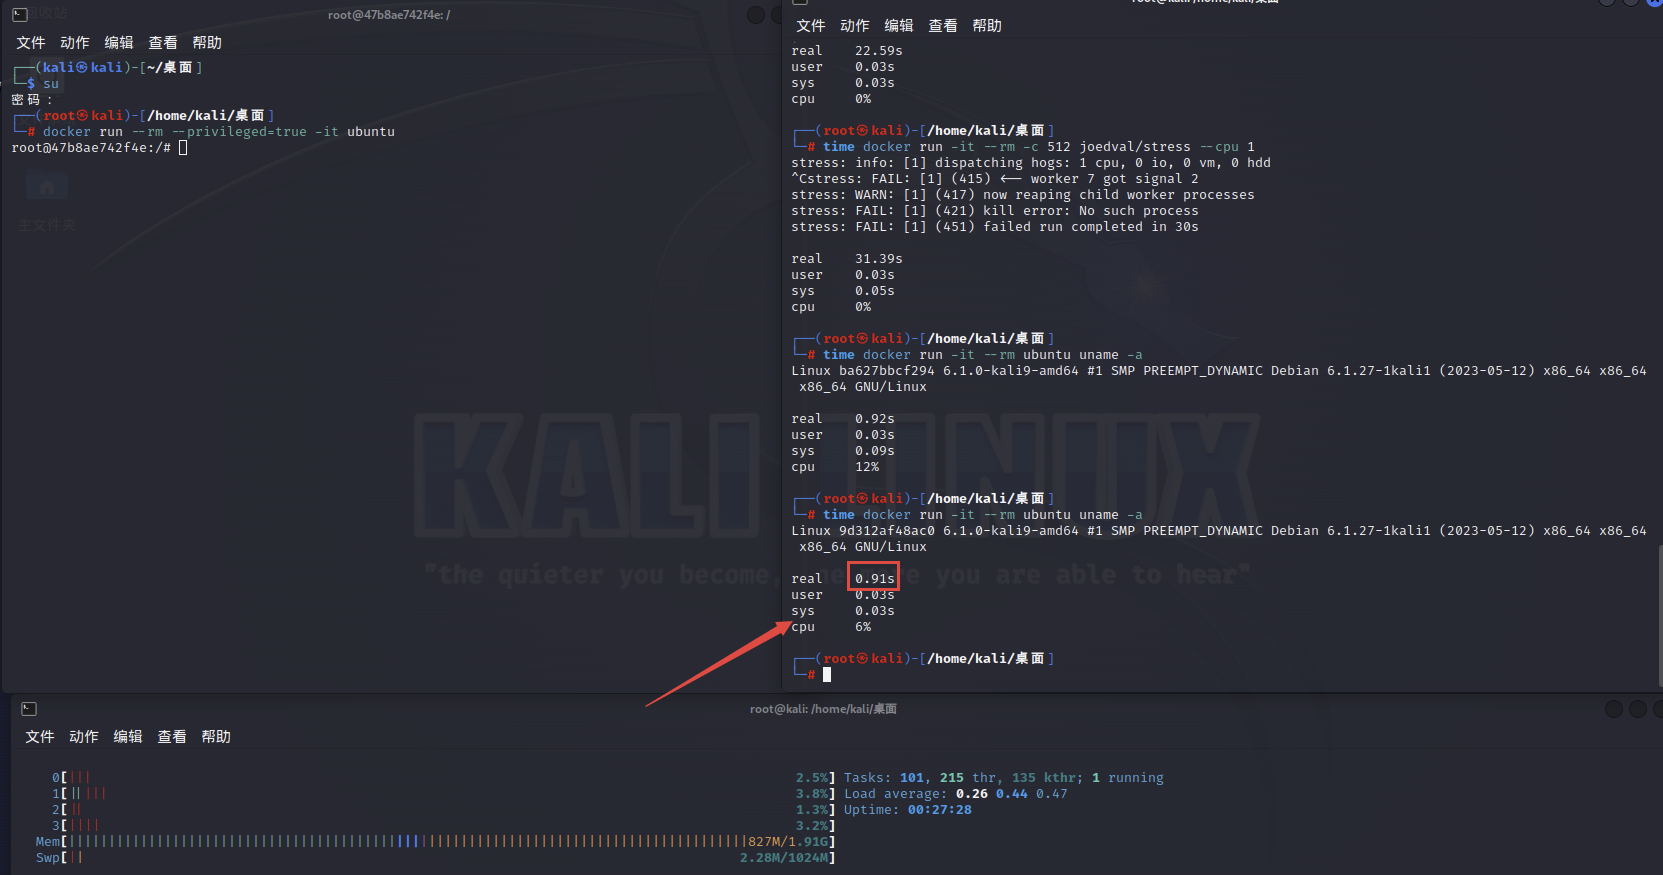Open 文件 menu in the bottom htop terminal

pos(40,737)
